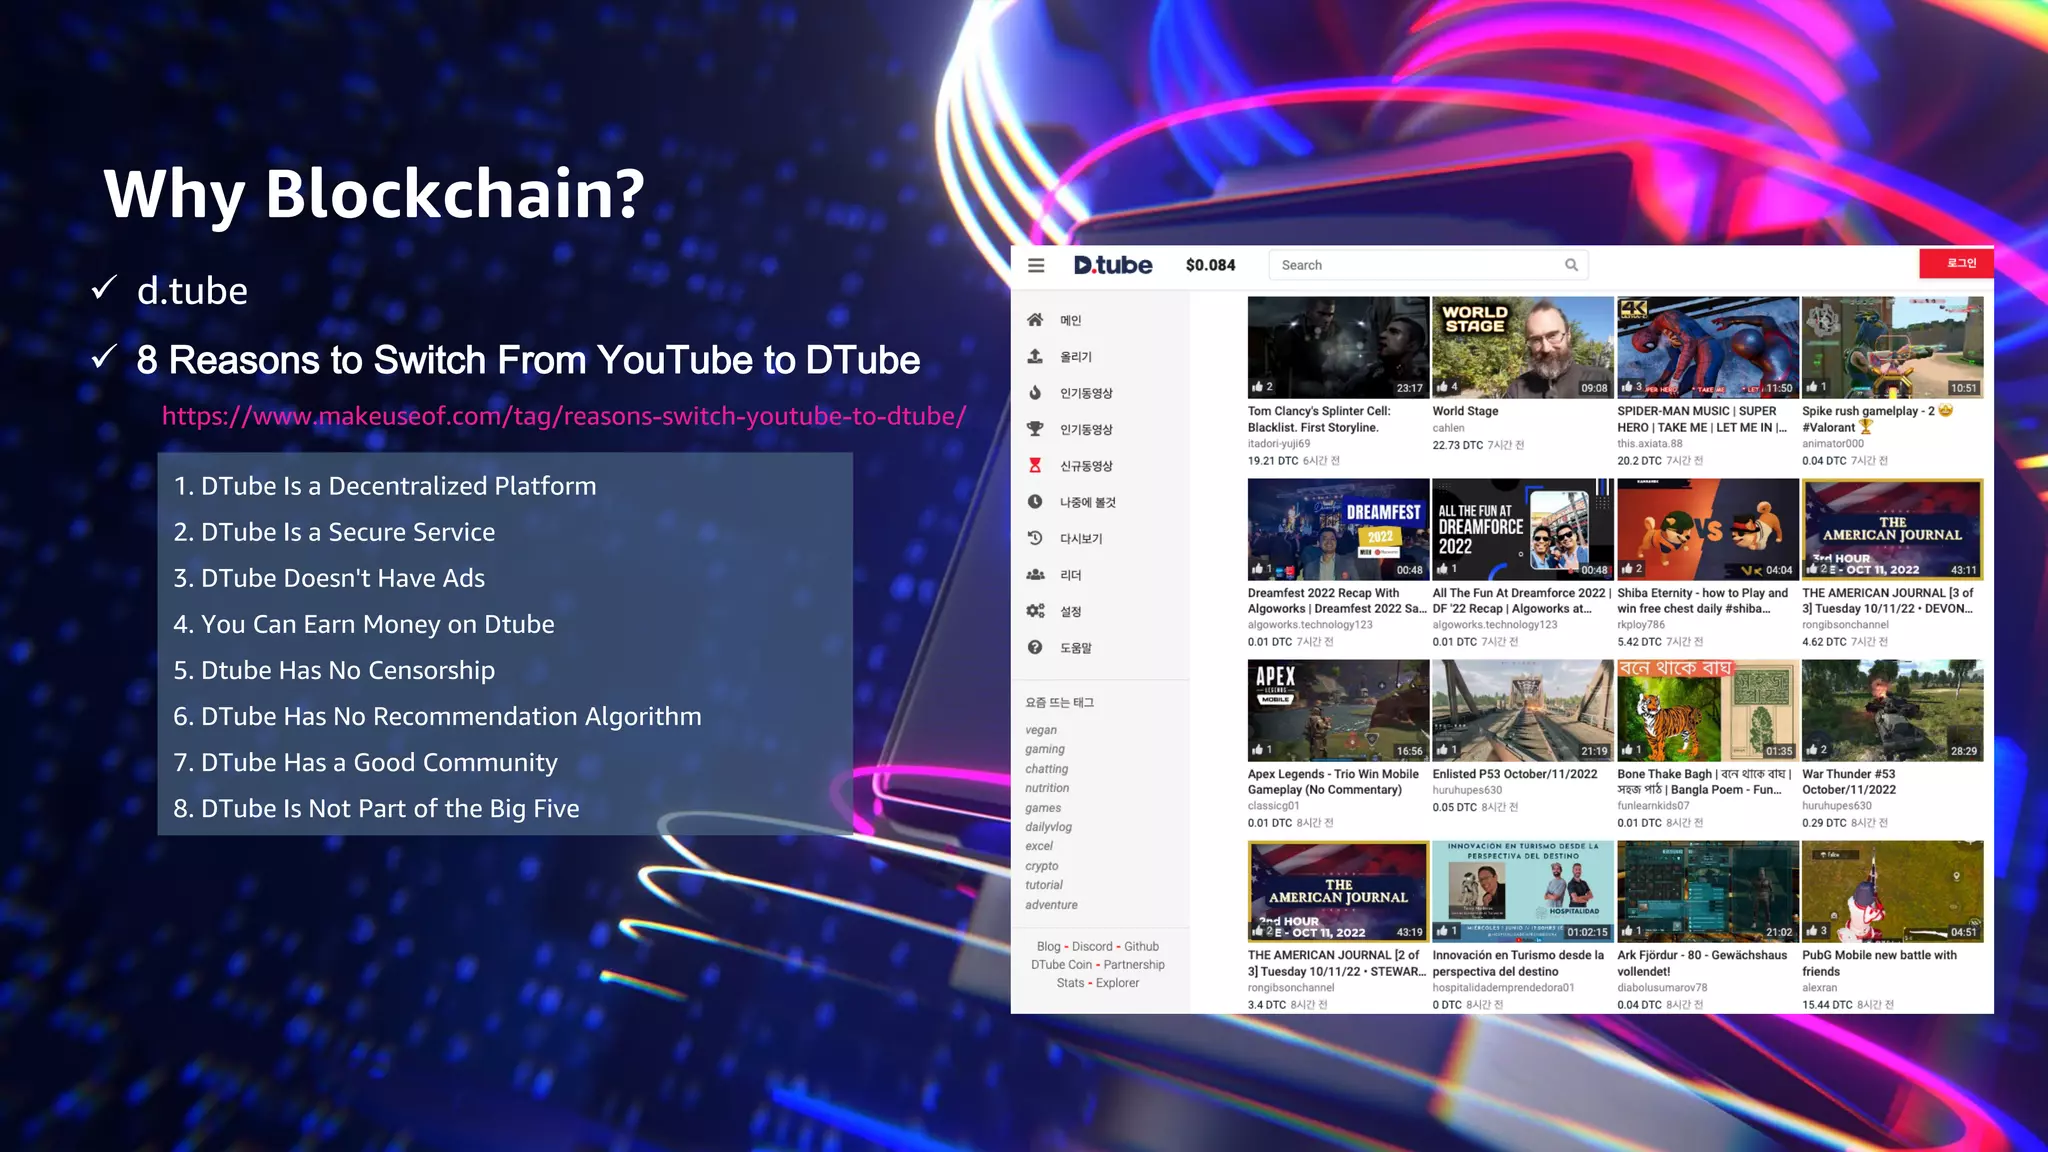Open the 설정 menu item

1071,611
